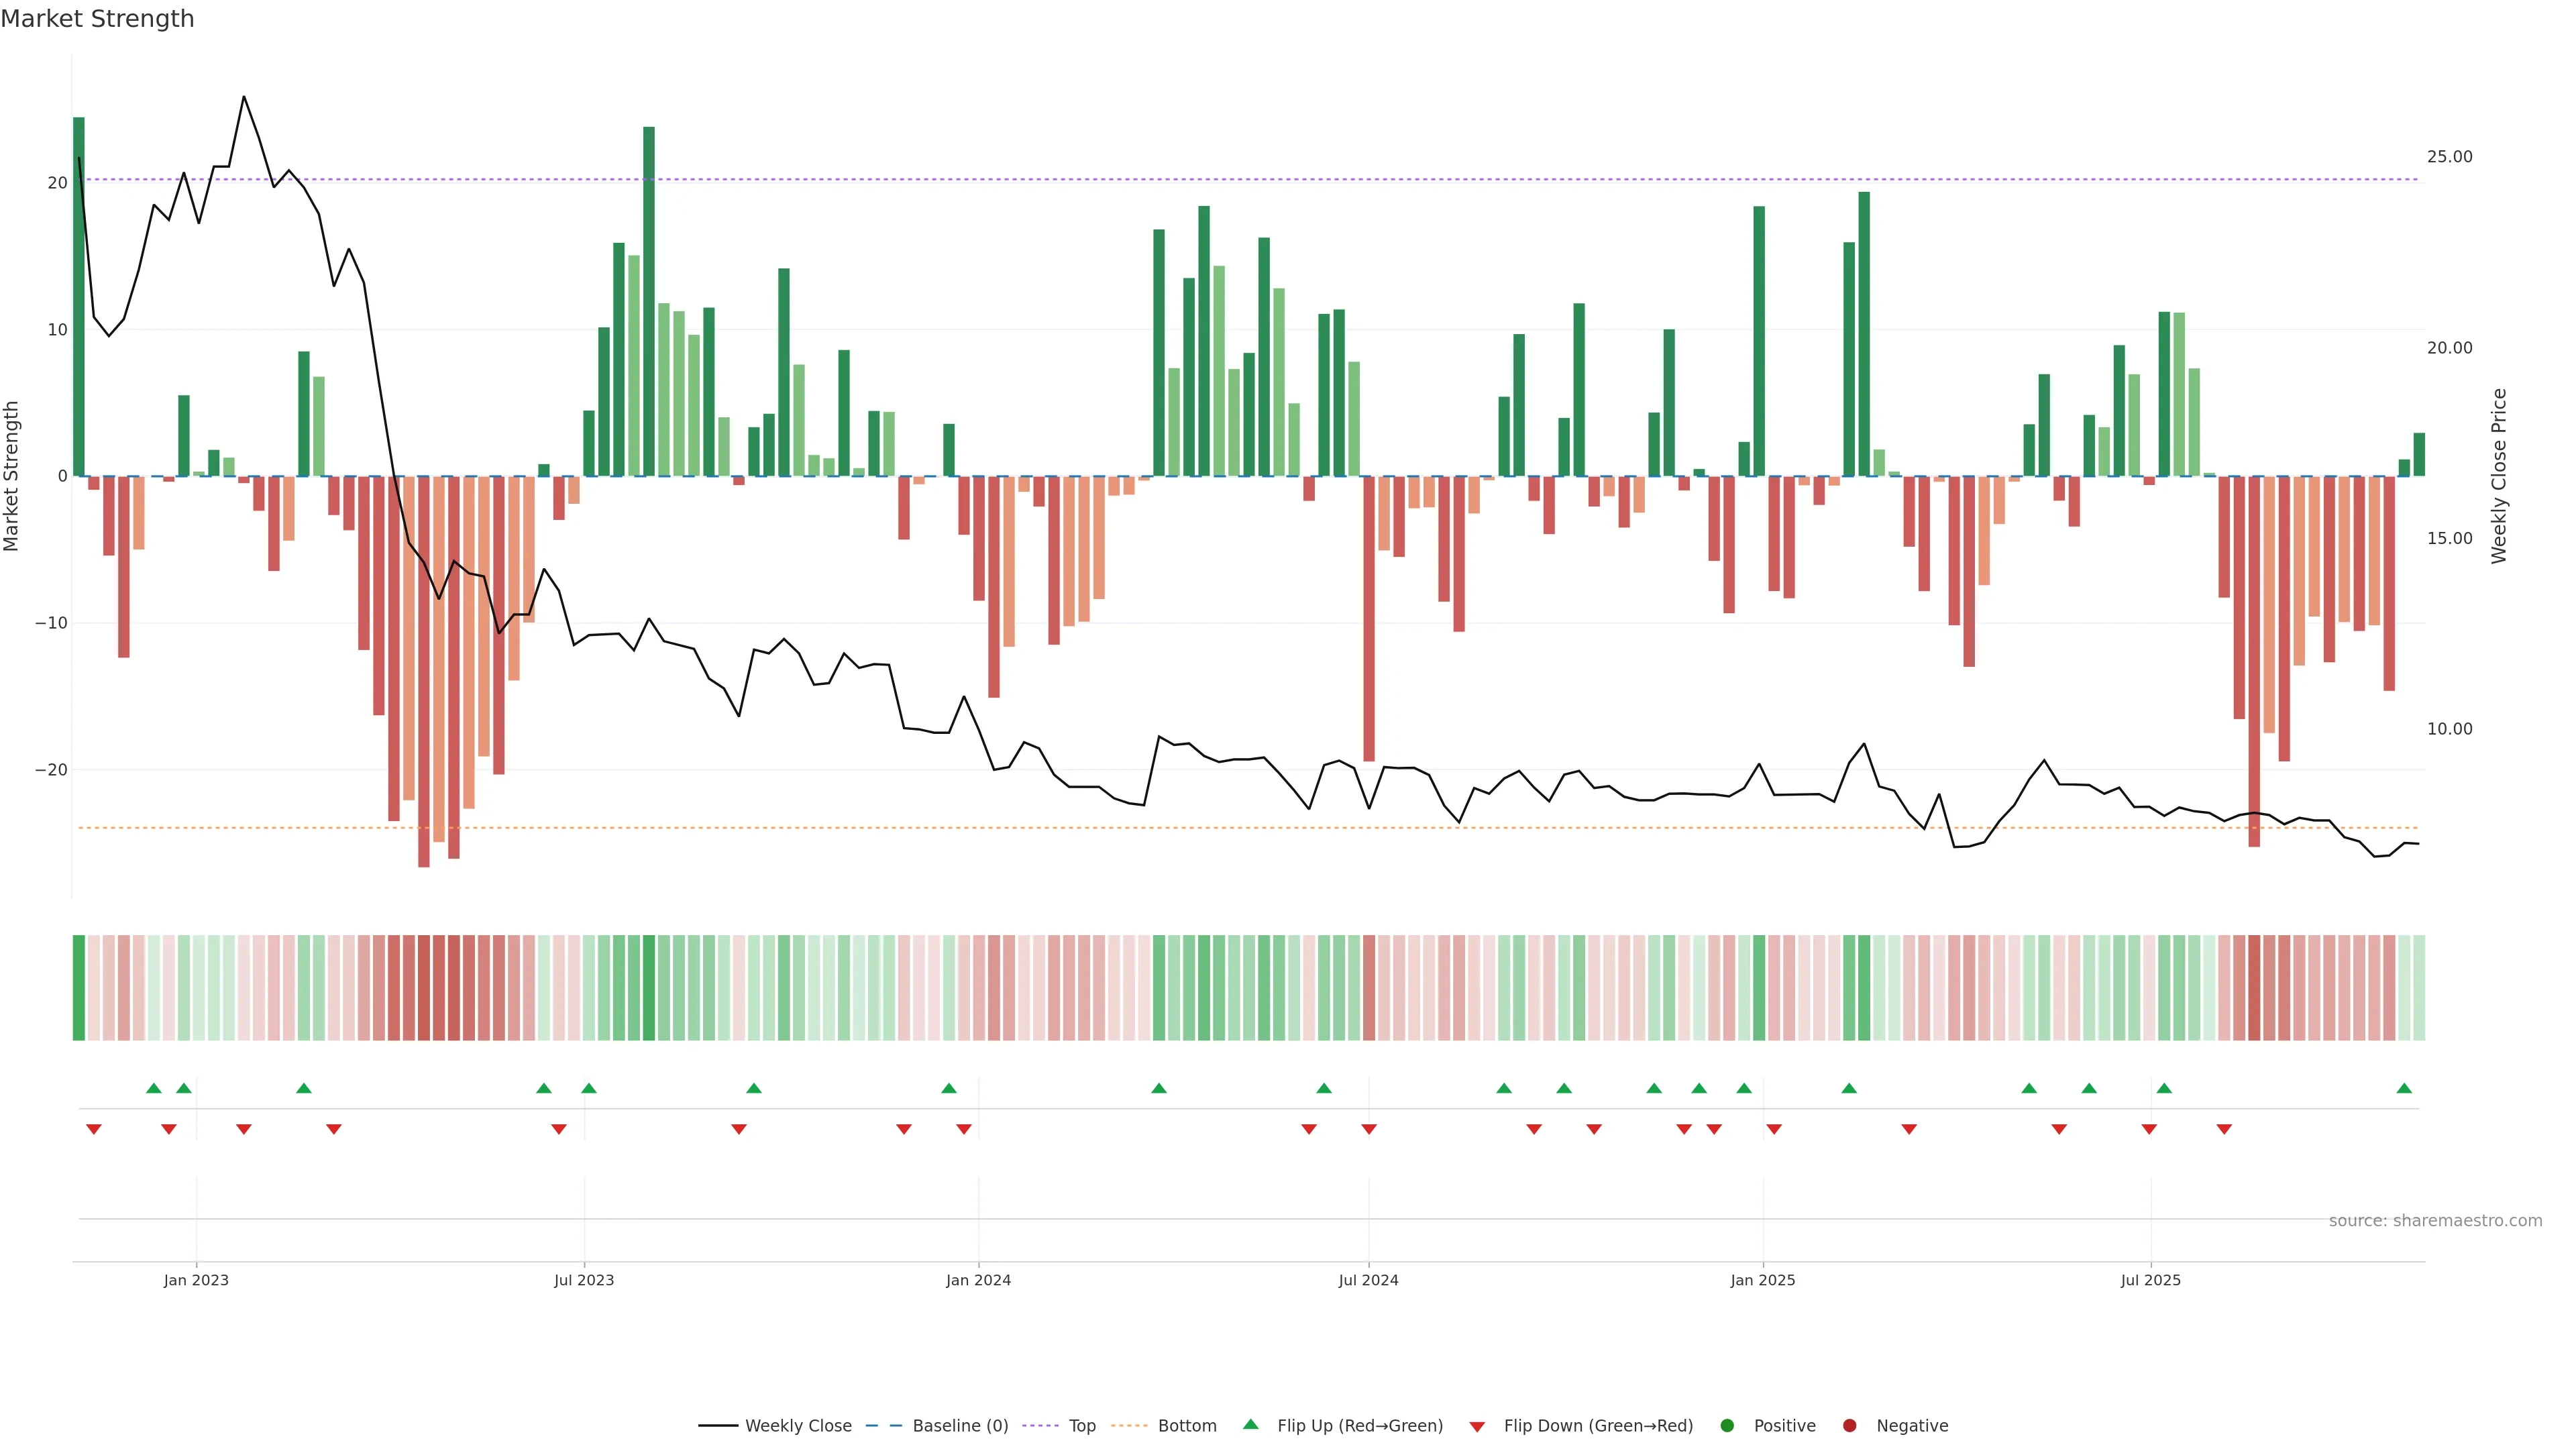The image size is (2576, 1449).
Task: Click the Jul 2025 axis label
Action: [x=2151, y=1280]
